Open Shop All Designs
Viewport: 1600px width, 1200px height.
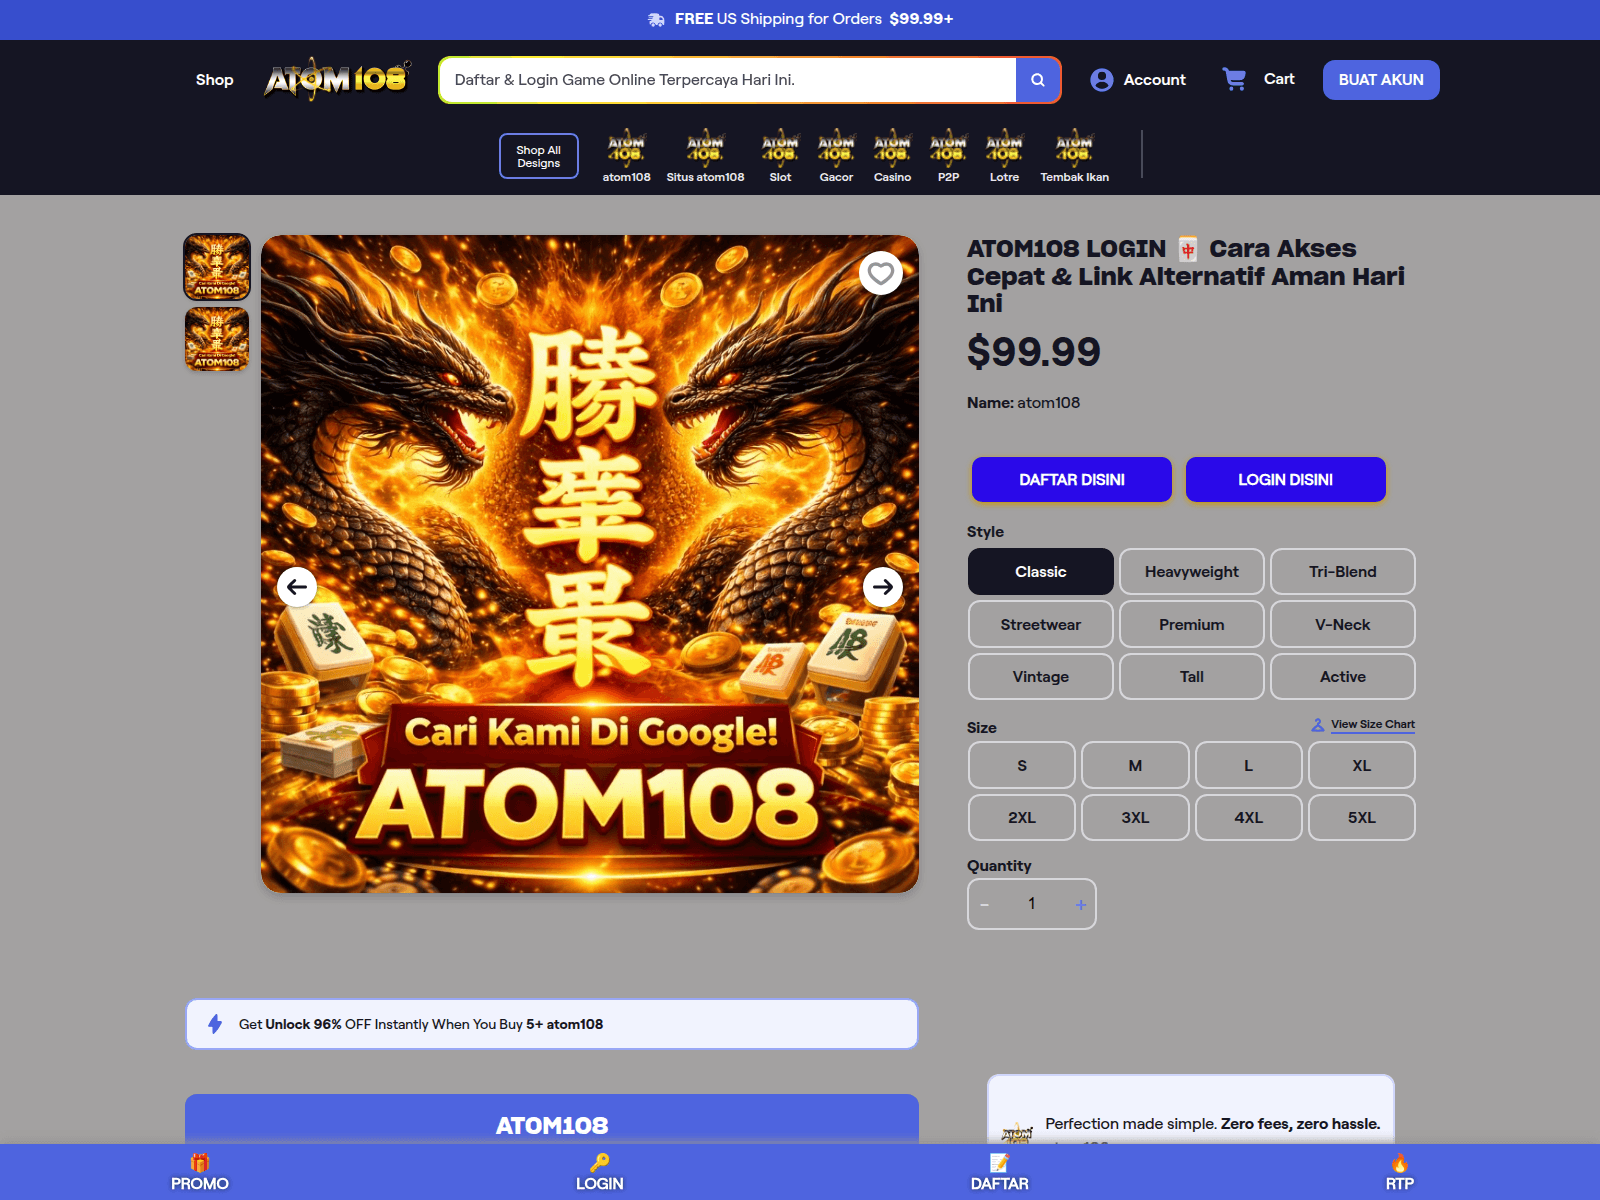539,156
